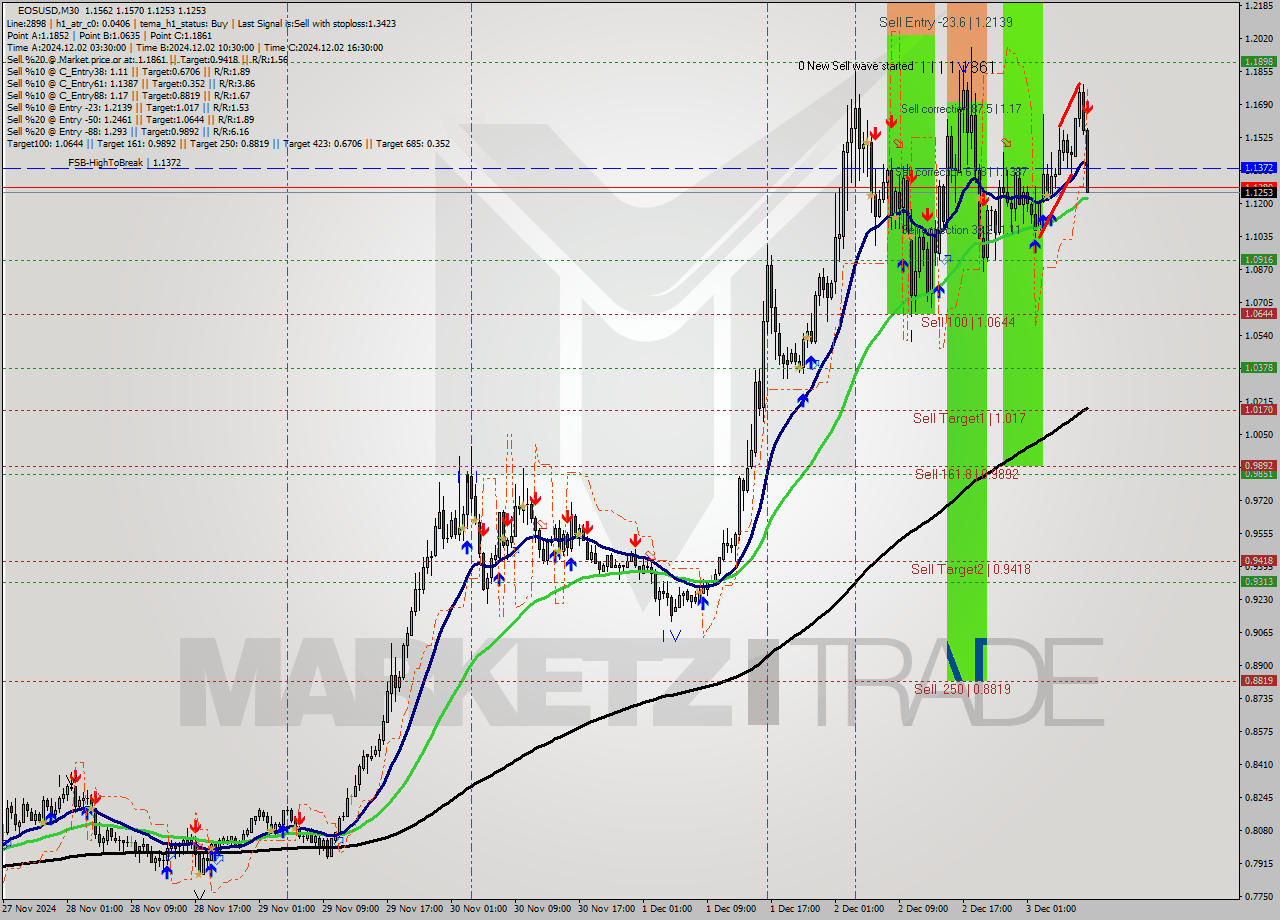Click the 1.2185 value on price axis

click(1258, 6)
